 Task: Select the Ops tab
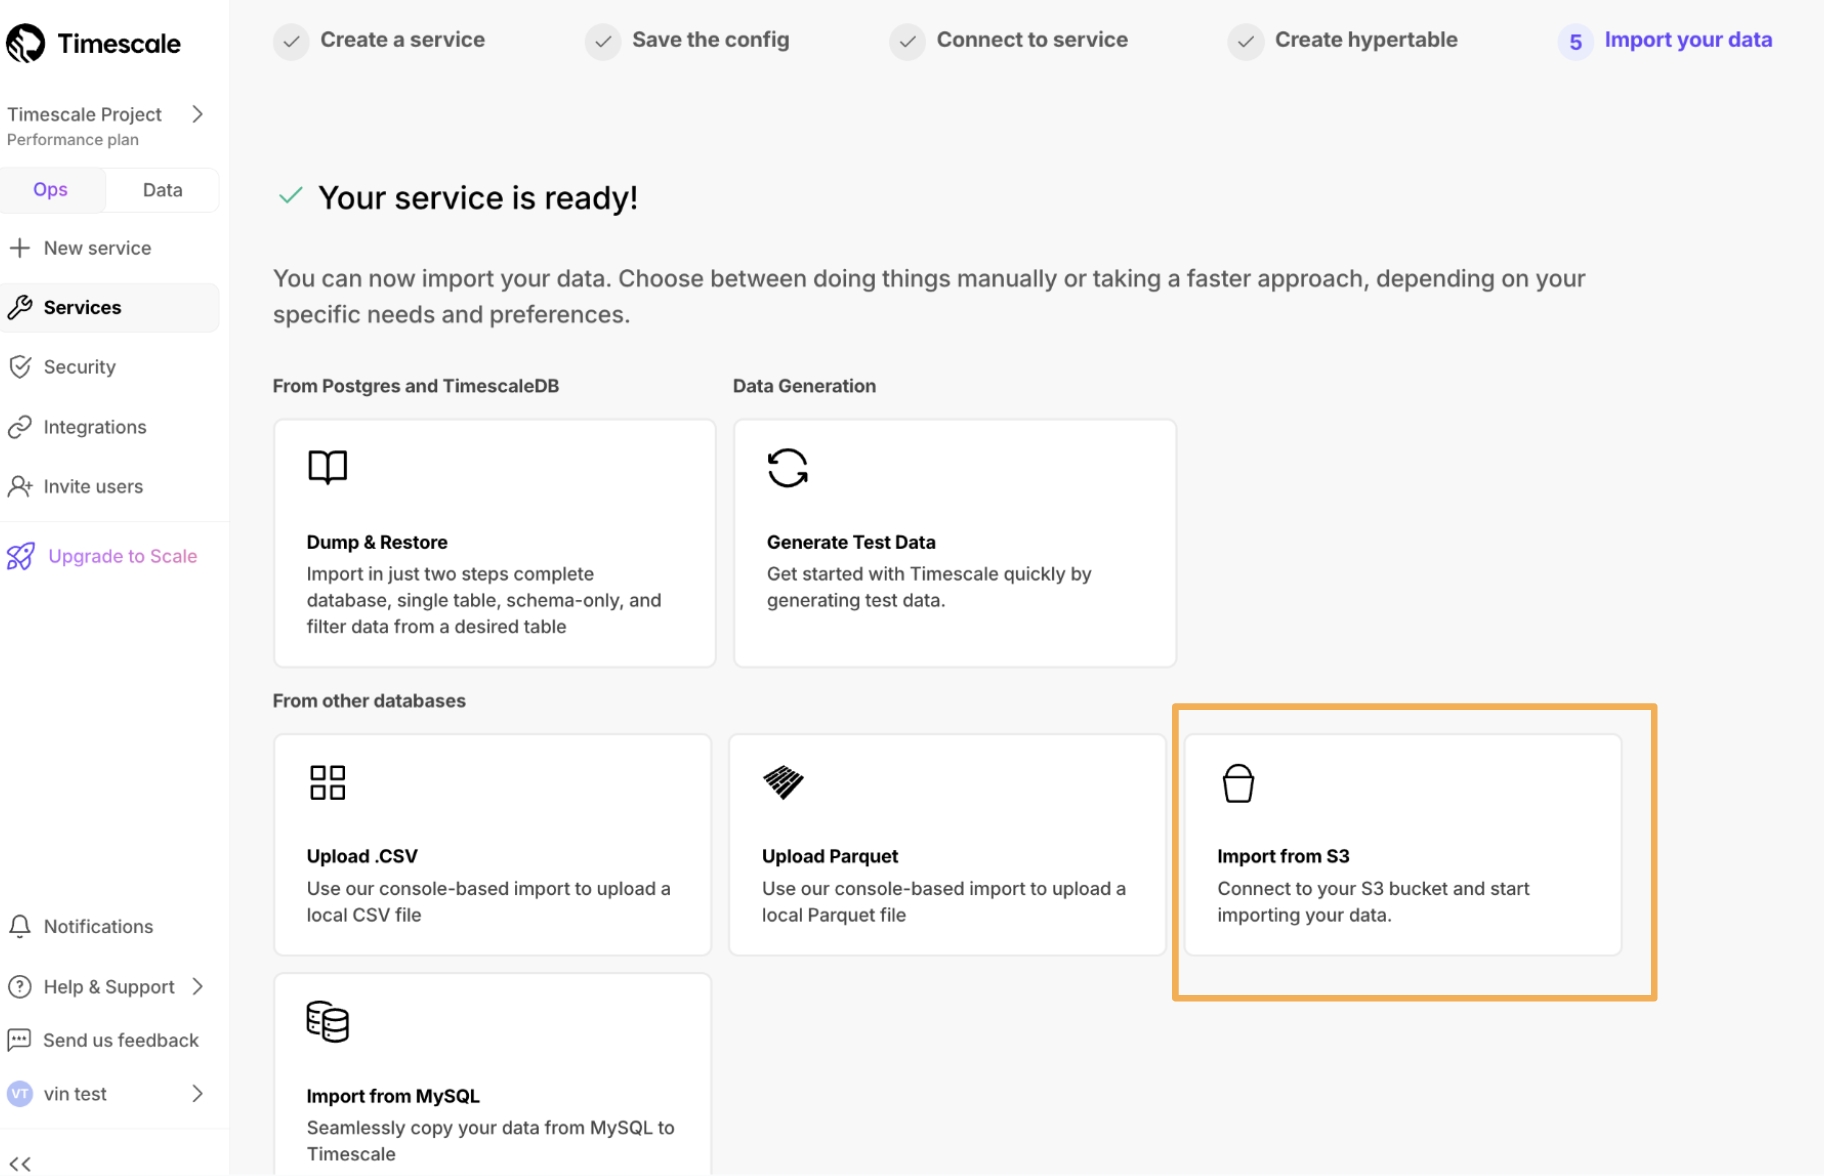(x=50, y=190)
